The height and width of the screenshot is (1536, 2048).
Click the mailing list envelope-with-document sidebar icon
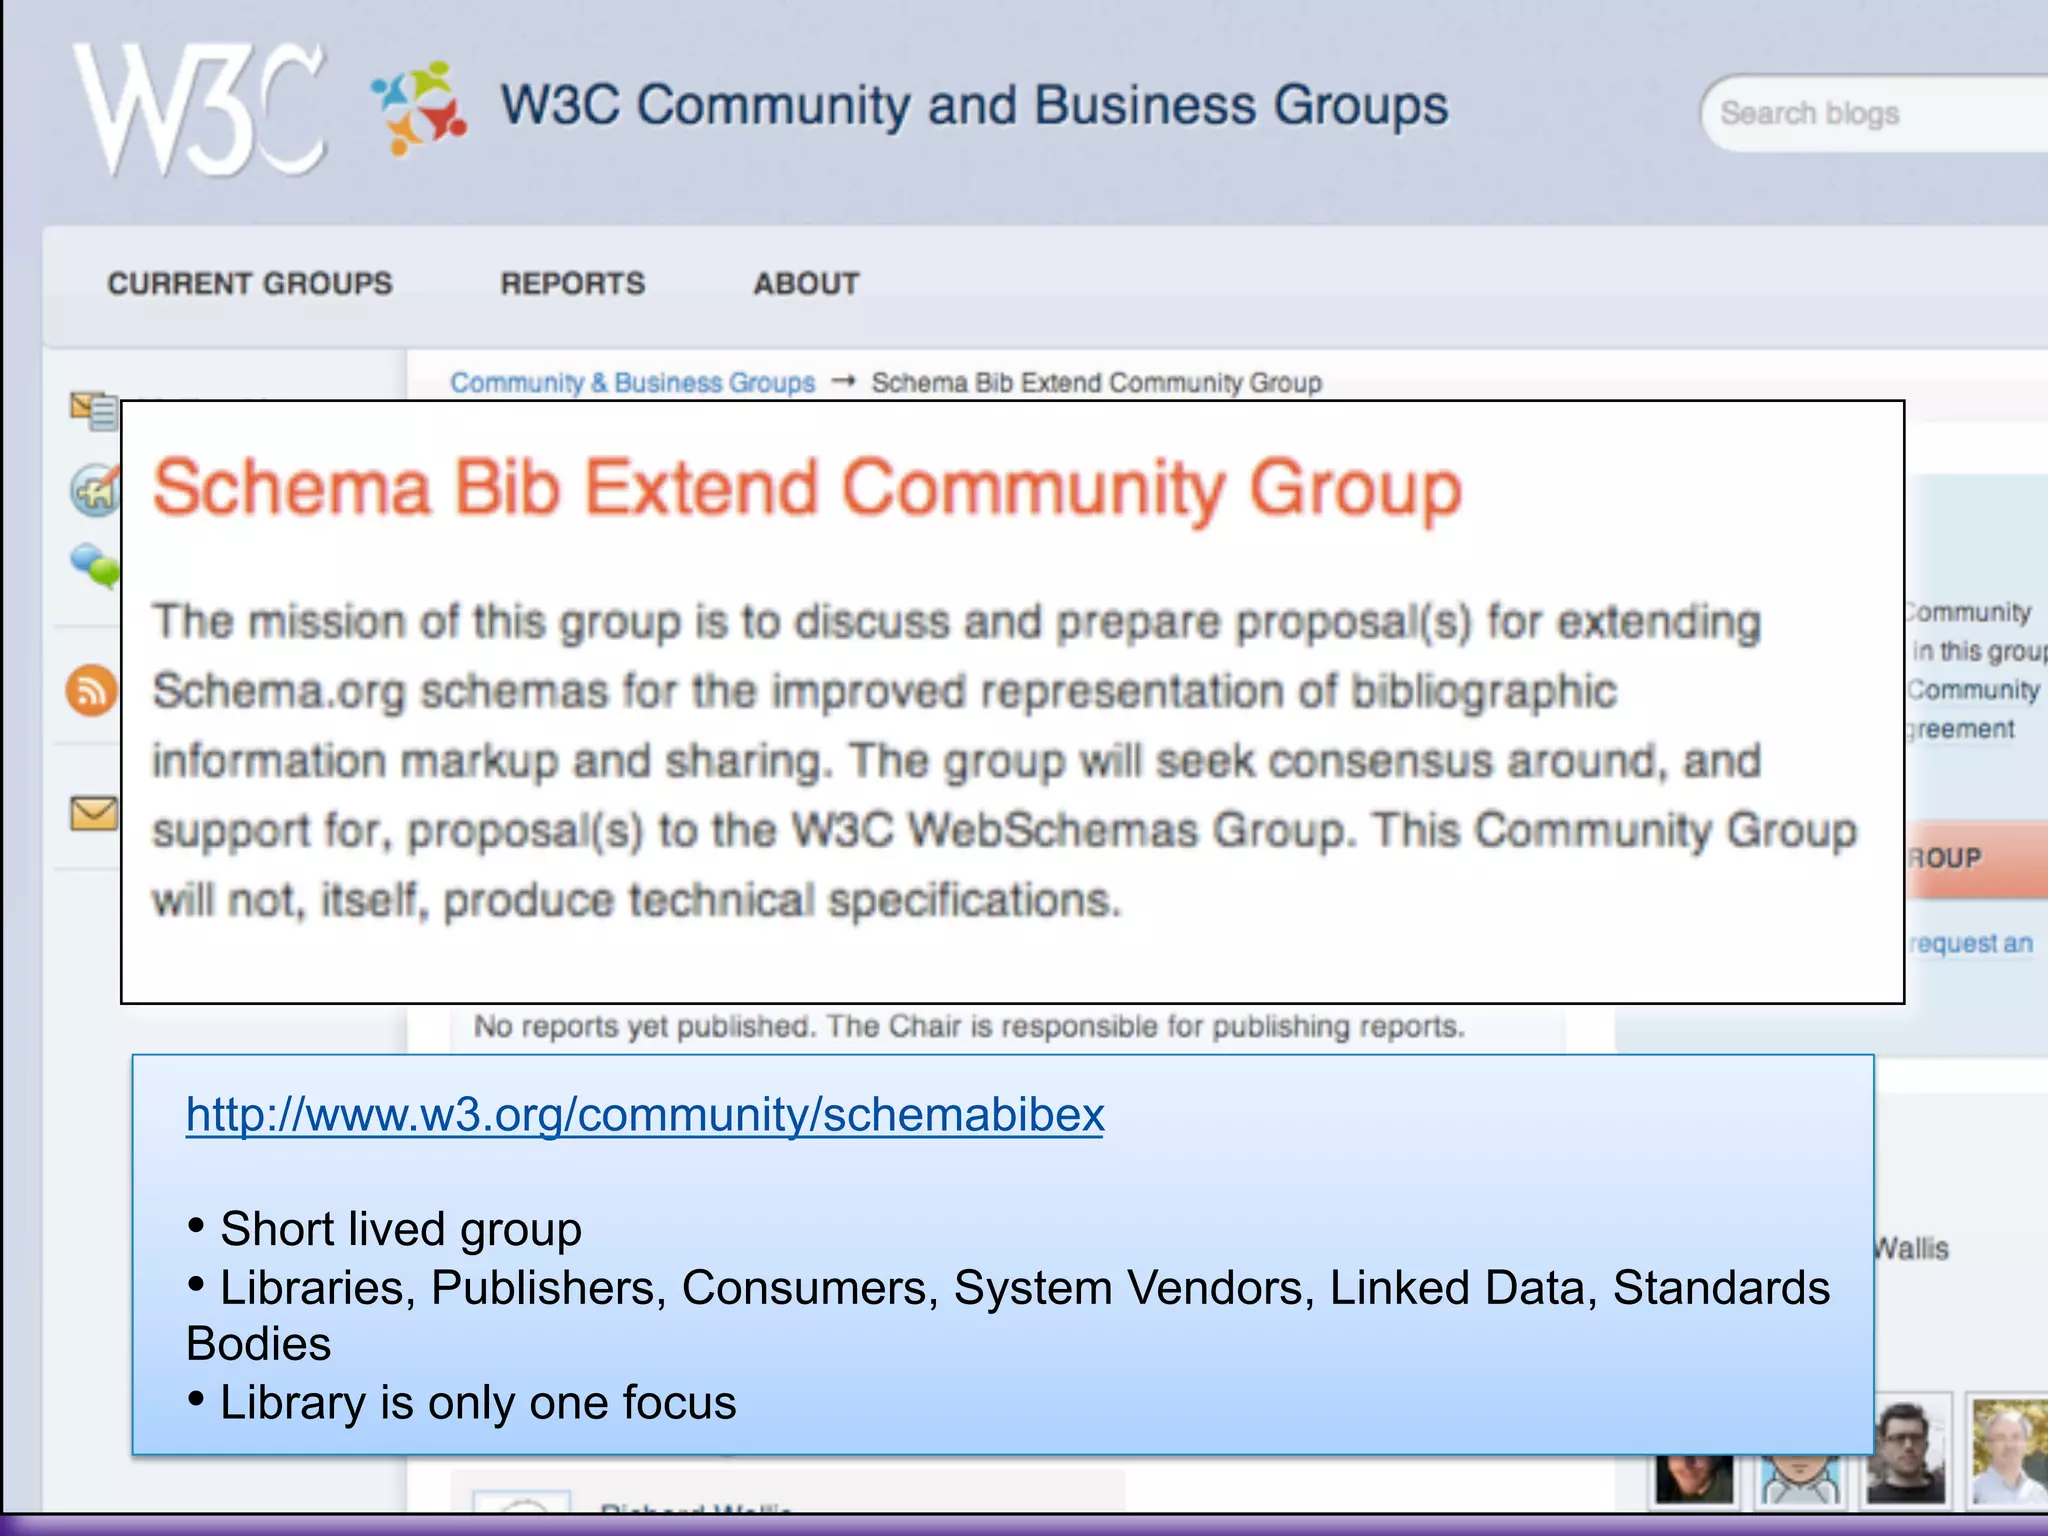click(94, 410)
